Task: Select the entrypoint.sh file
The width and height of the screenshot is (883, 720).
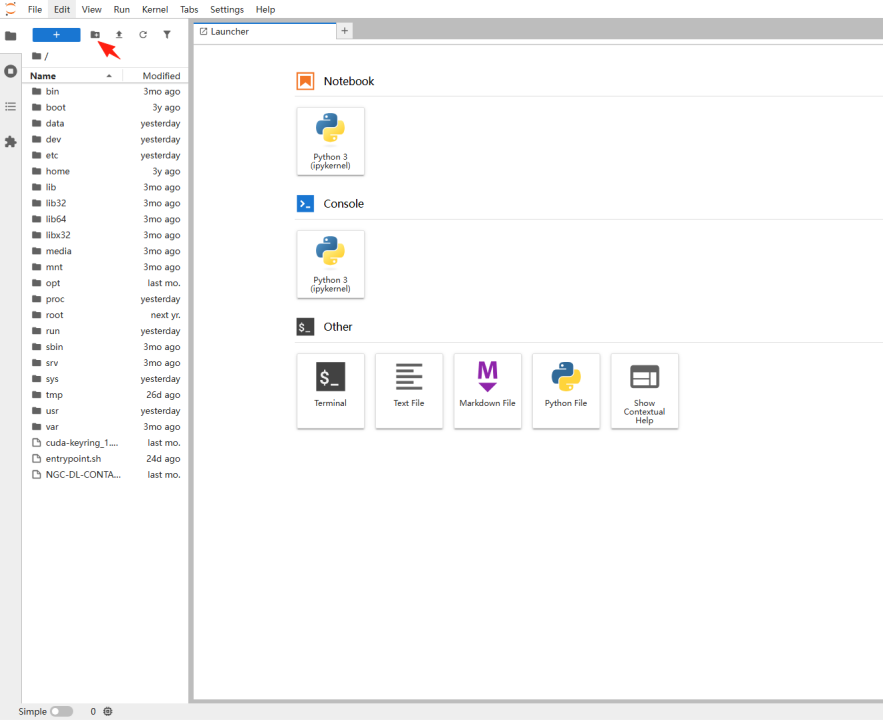Action: coord(105,459)
